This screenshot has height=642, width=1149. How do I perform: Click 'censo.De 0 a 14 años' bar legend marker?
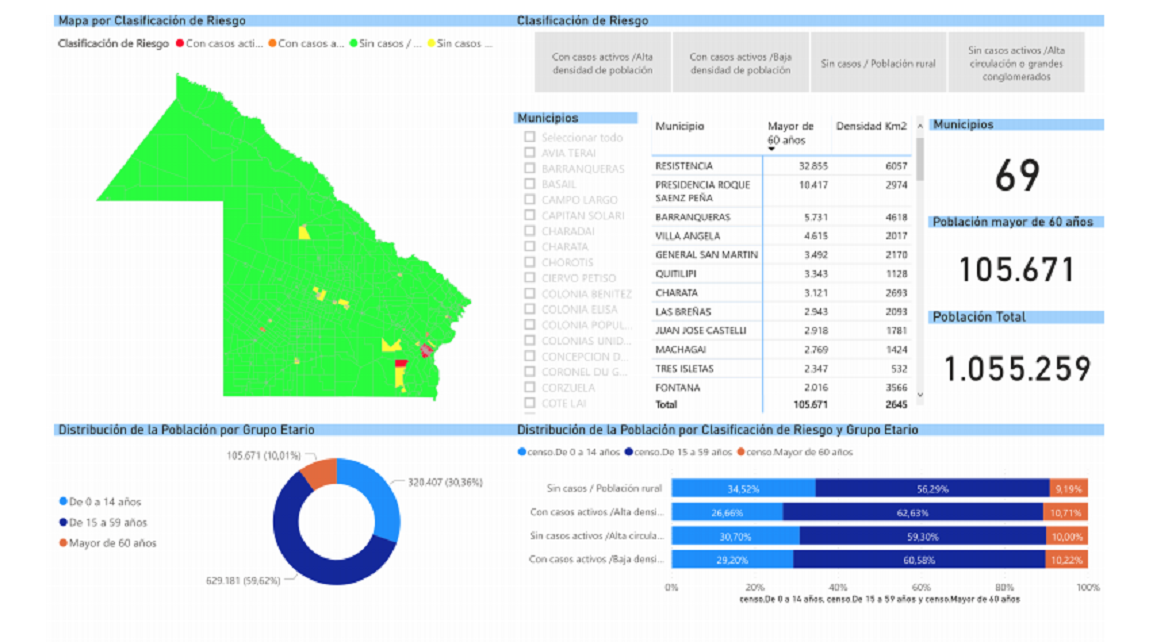pyautogui.click(x=521, y=452)
